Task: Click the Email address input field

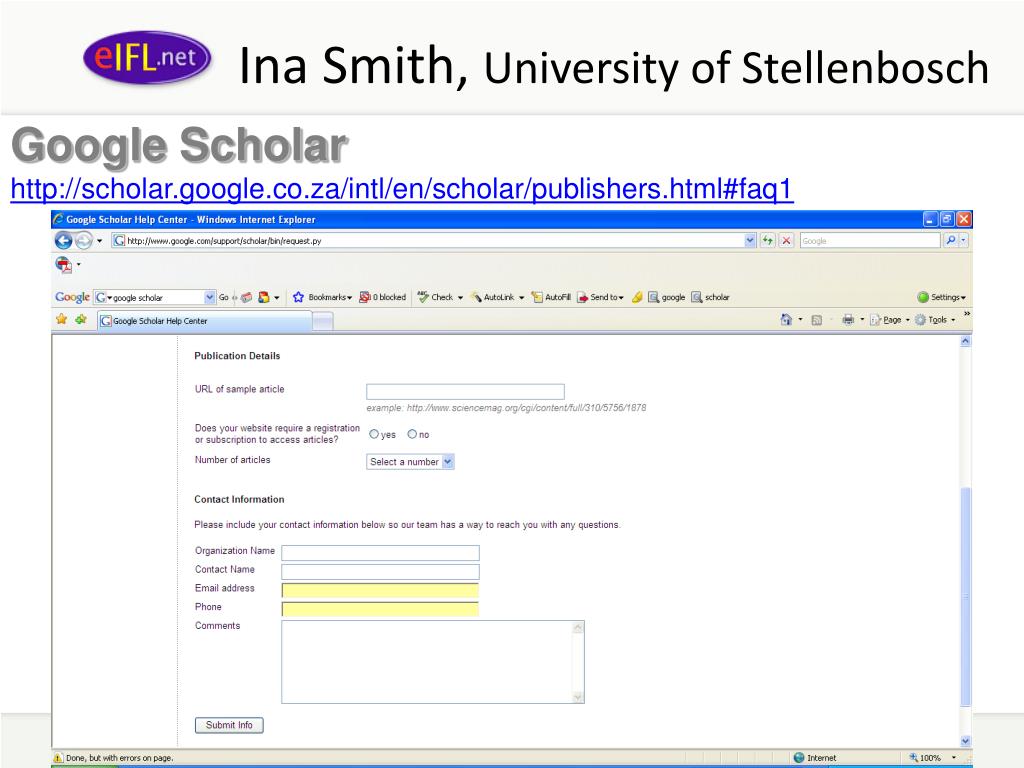Action: pos(380,590)
